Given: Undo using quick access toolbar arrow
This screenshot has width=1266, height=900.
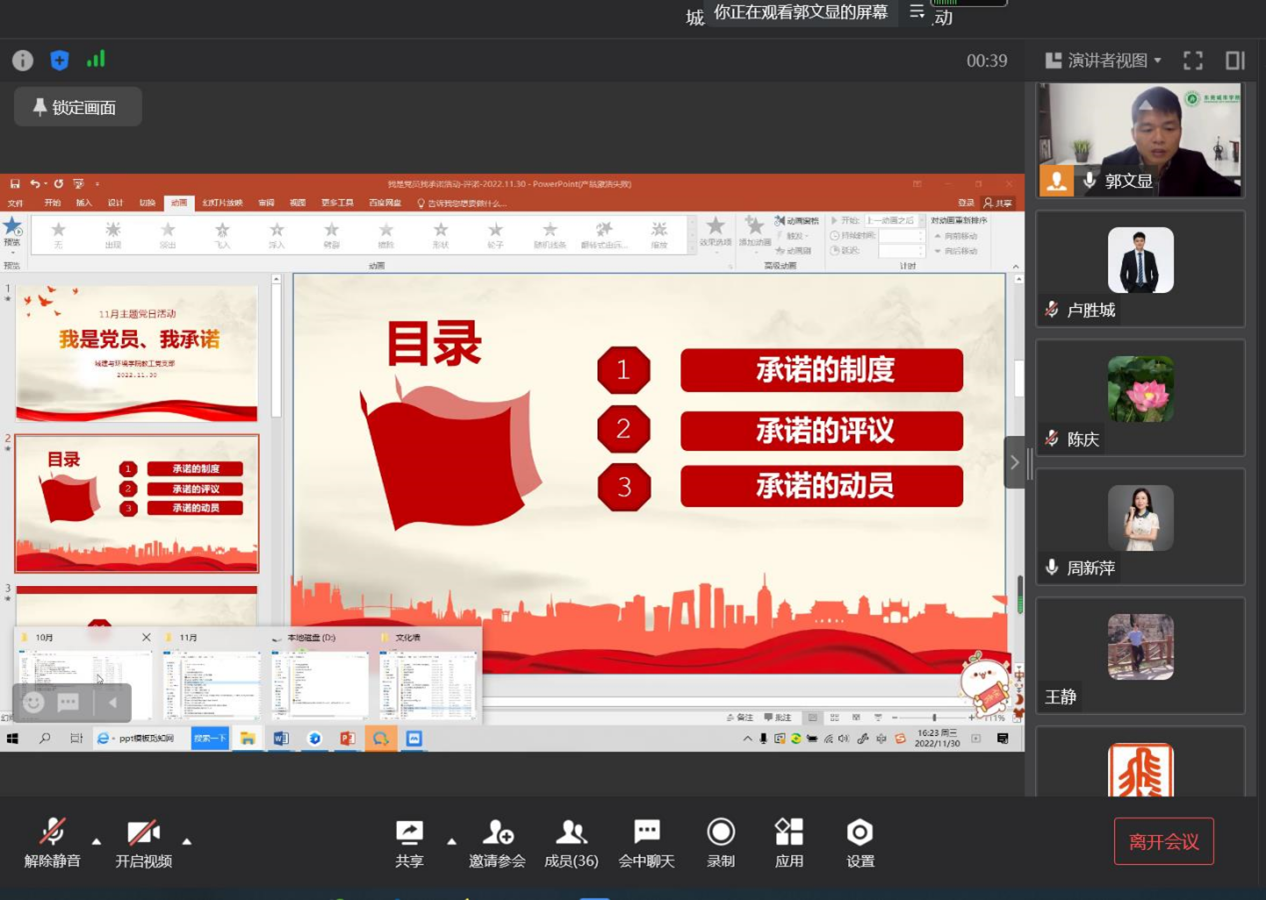Looking at the screenshot, I should pos(35,184).
